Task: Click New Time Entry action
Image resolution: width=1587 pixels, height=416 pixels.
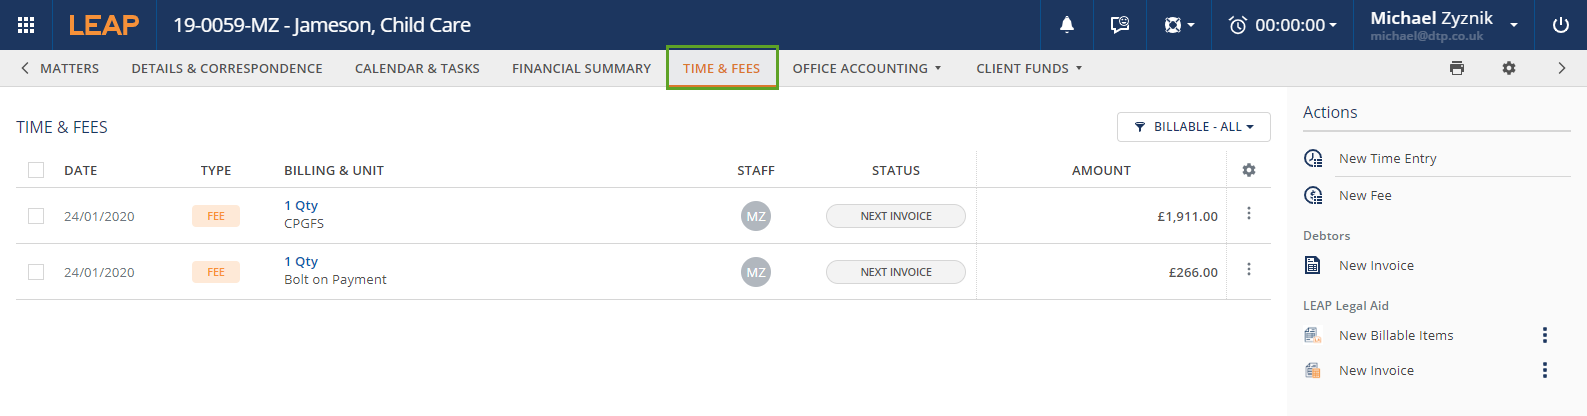Action: pyautogui.click(x=1387, y=158)
